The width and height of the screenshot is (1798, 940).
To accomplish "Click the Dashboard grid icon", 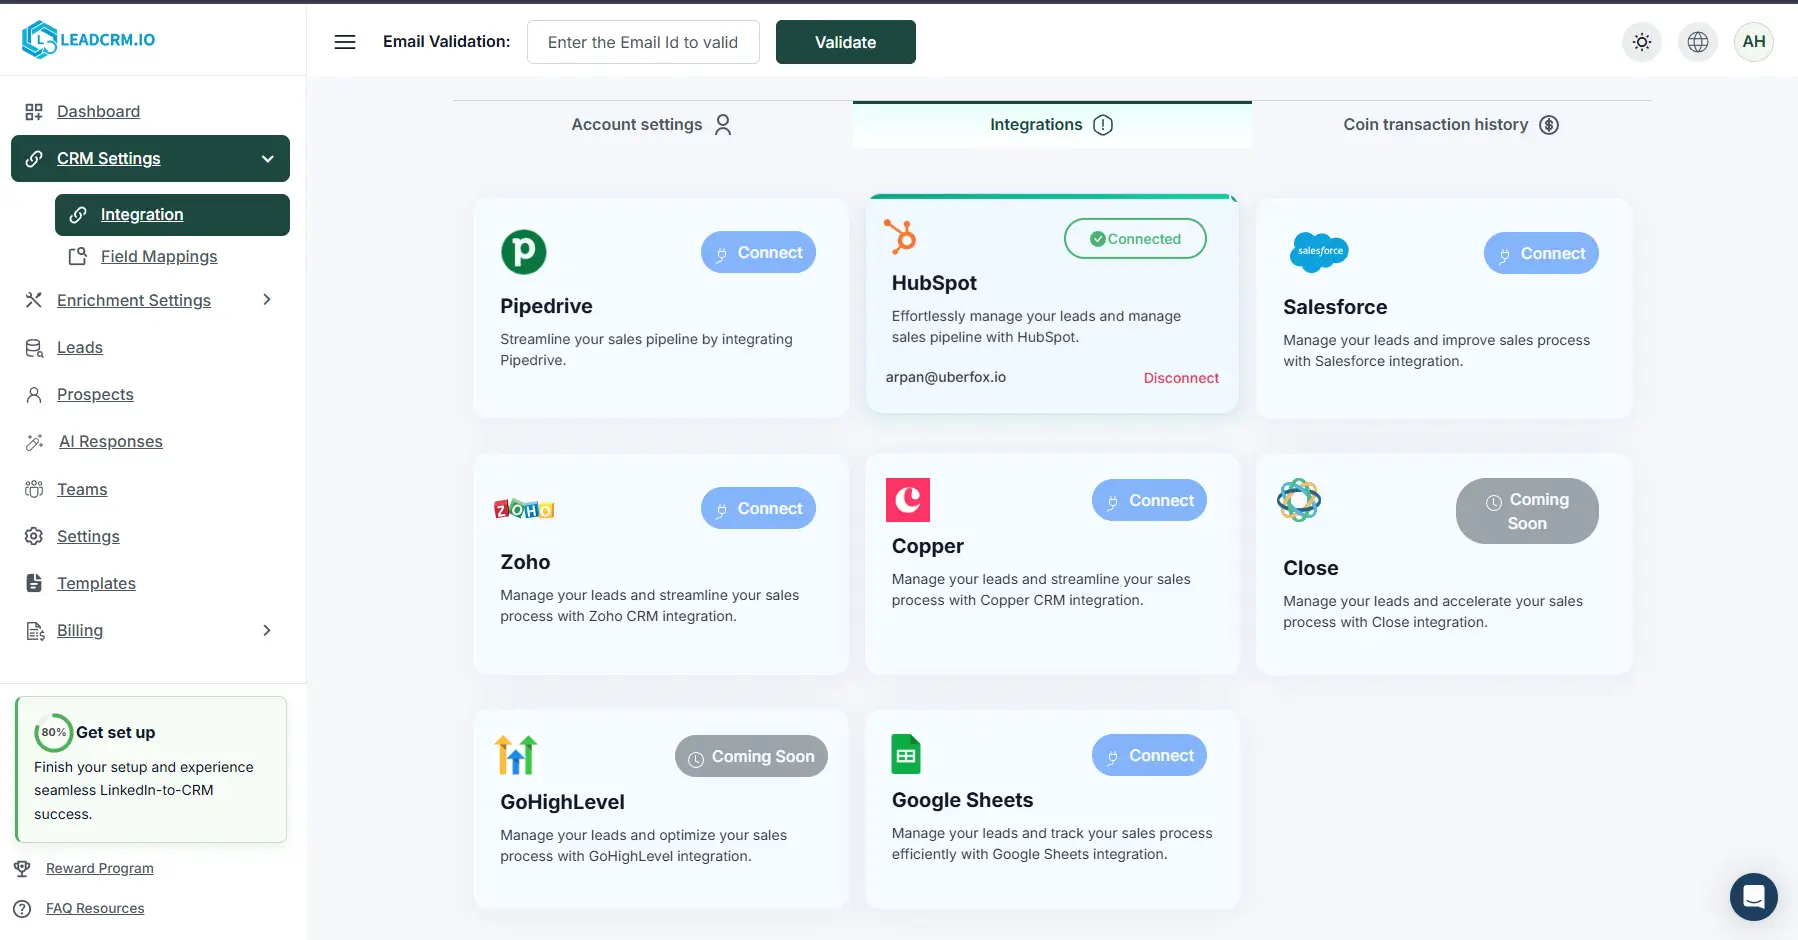I will point(34,111).
